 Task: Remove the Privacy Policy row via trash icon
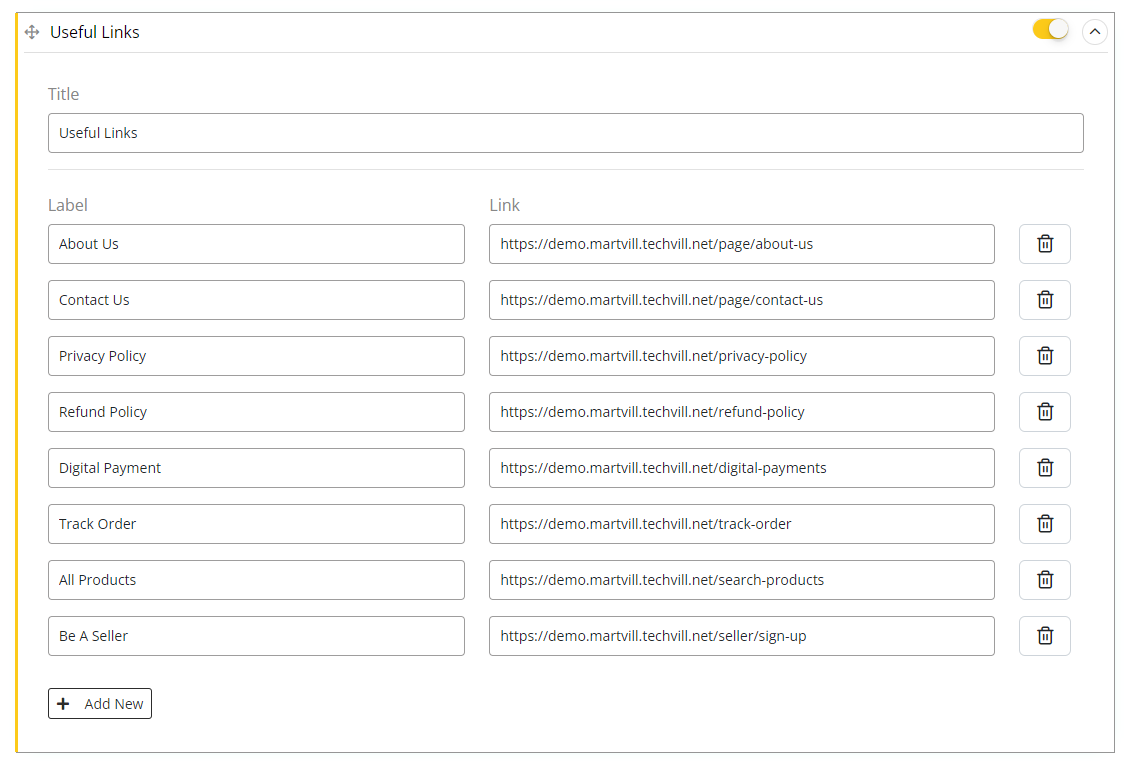tap(1044, 356)
